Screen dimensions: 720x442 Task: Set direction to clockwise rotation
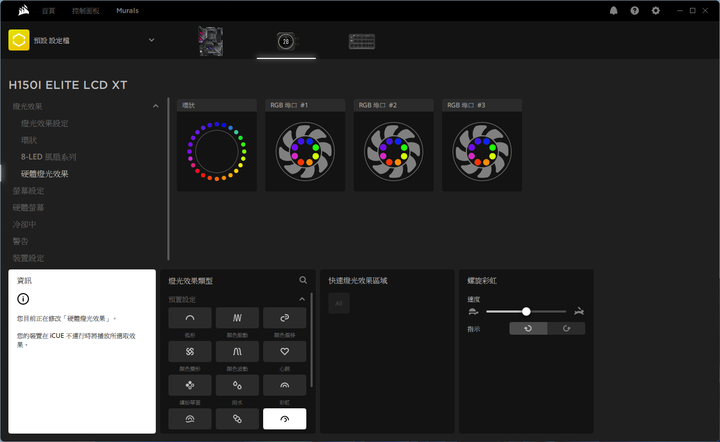pos(566,328)
